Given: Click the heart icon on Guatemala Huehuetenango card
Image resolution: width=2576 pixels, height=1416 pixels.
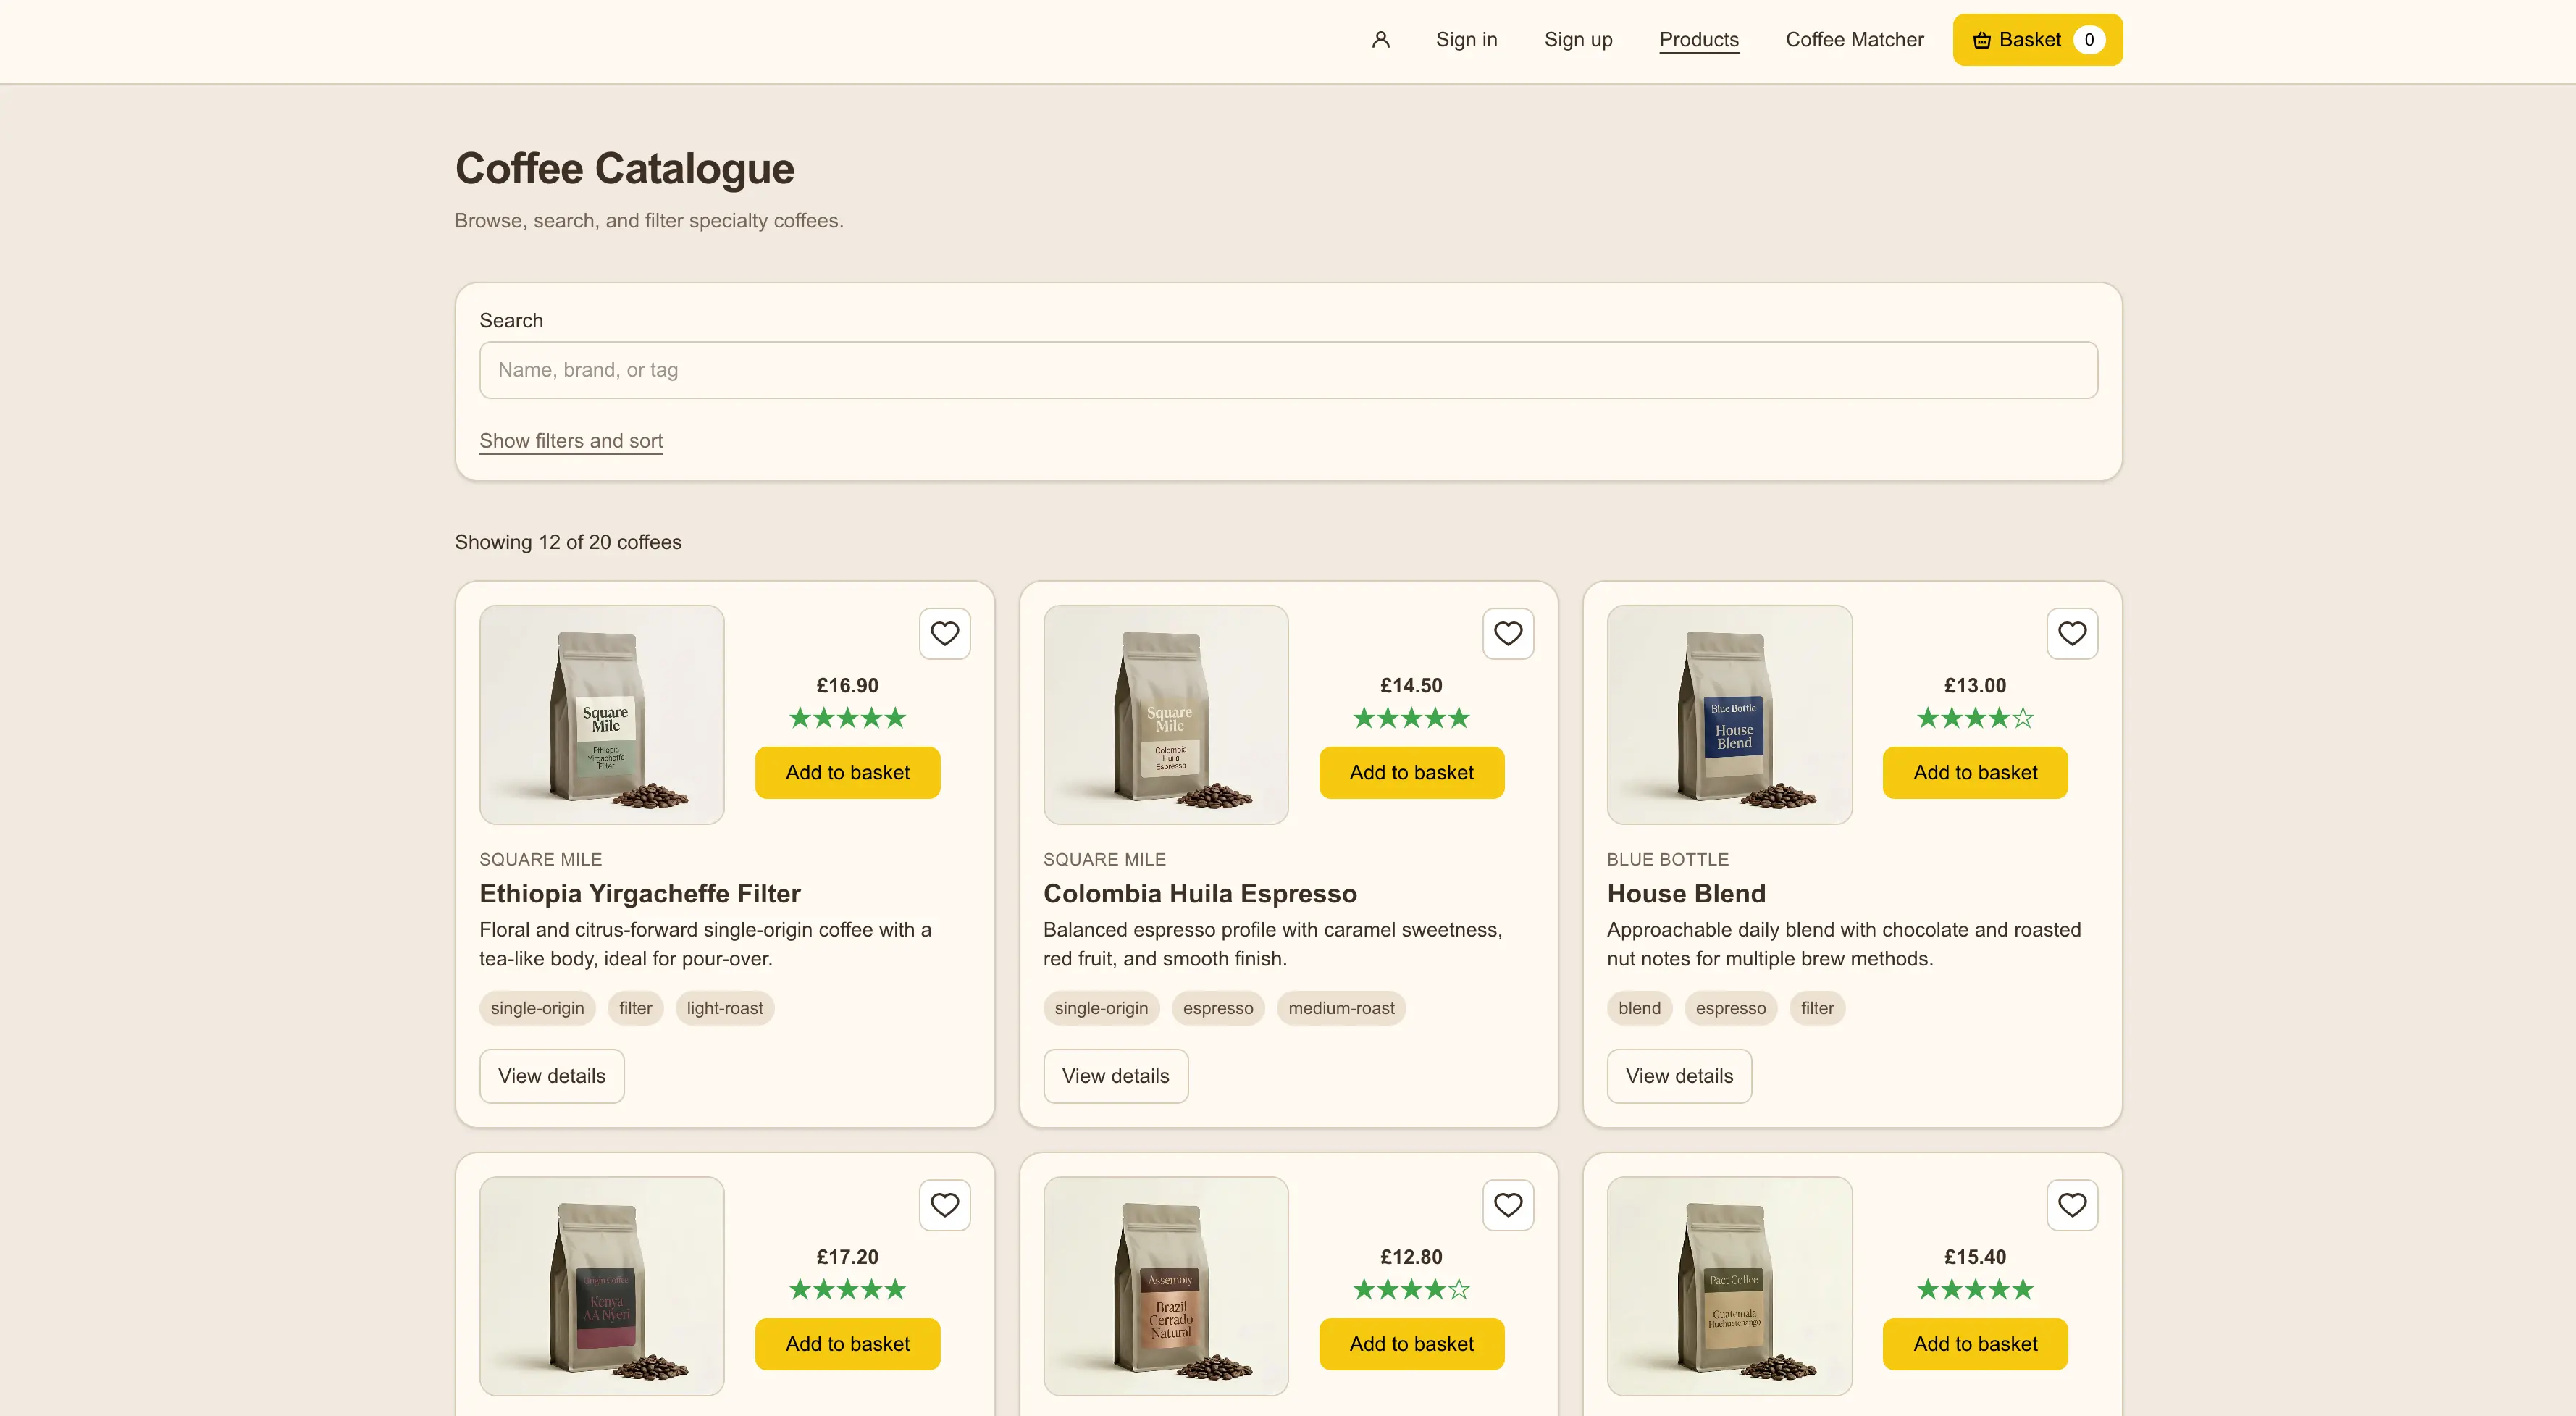Looking at the screenshot, I should tap(2072, 1205).
